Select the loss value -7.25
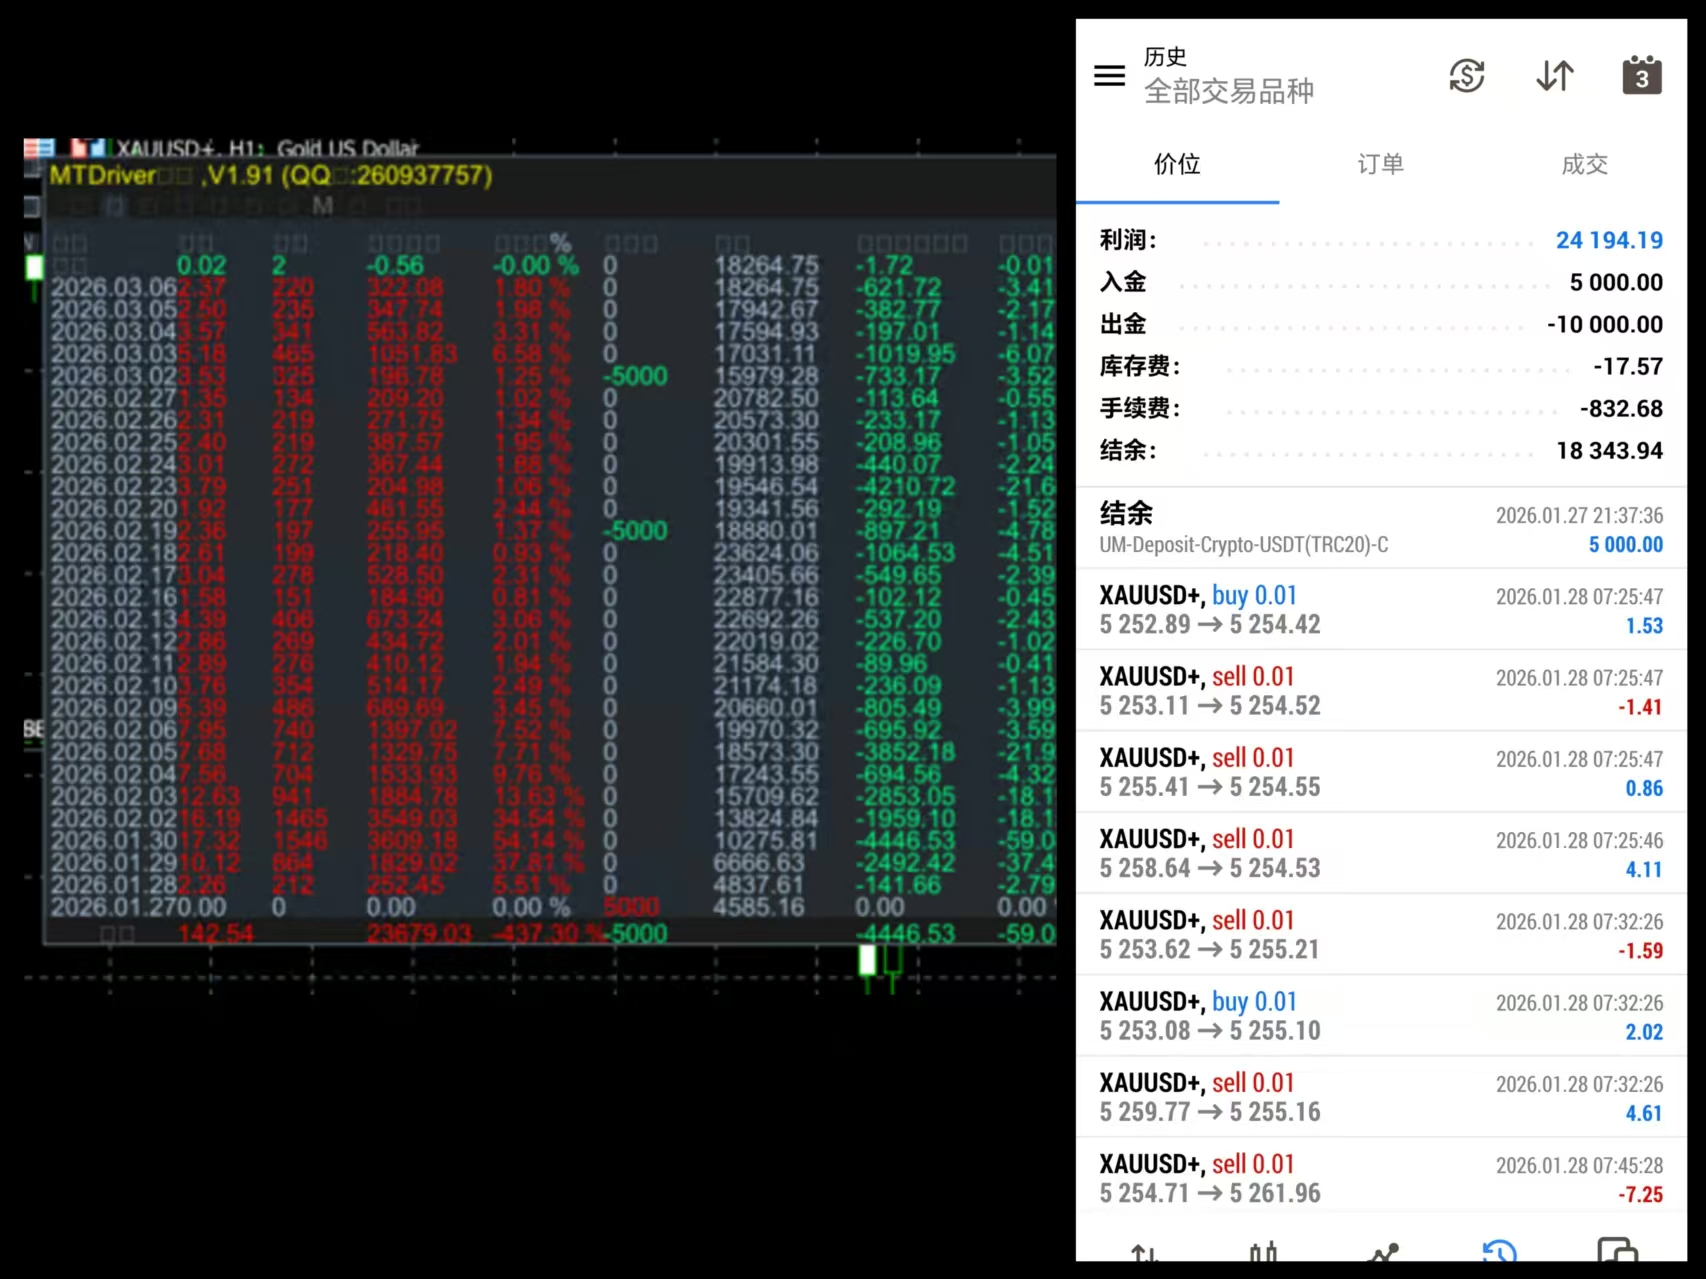1706x1279 pixels. point(1640,1194)
